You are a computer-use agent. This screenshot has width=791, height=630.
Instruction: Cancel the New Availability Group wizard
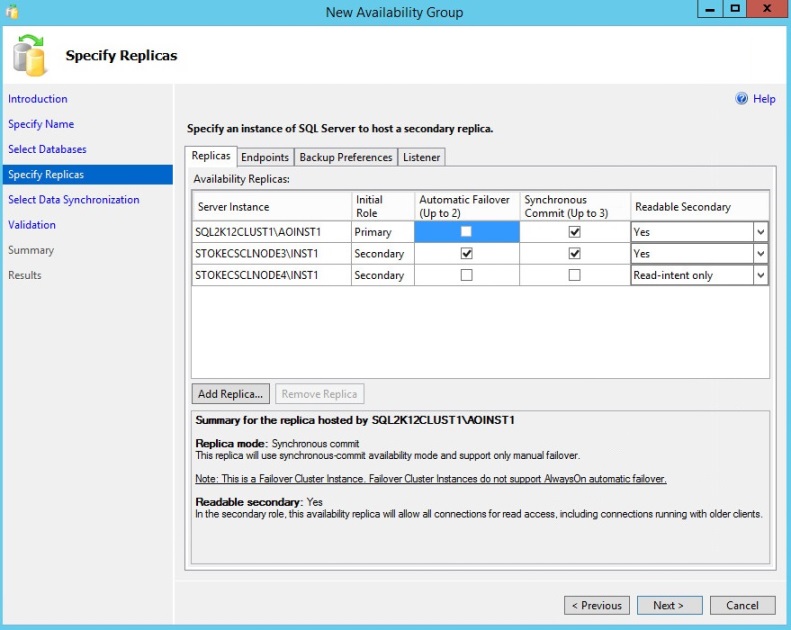742,605
